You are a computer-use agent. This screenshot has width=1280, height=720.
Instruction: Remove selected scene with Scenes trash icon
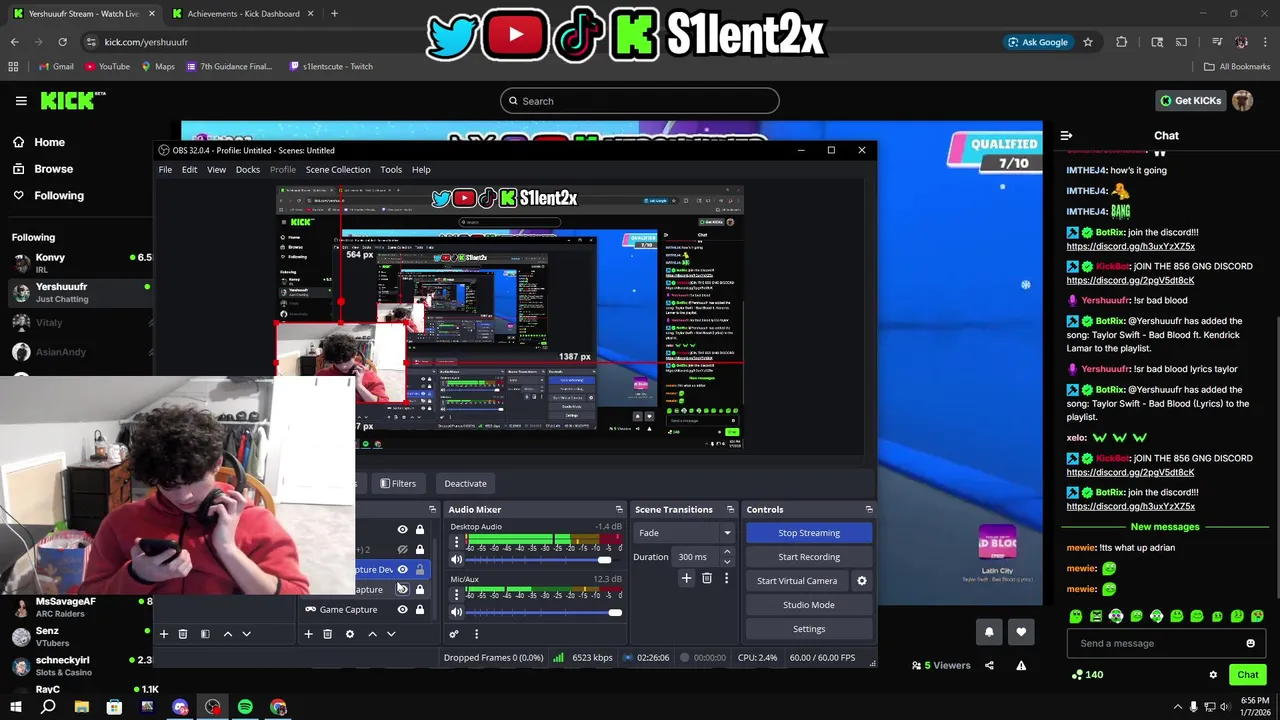coord(183,634)
